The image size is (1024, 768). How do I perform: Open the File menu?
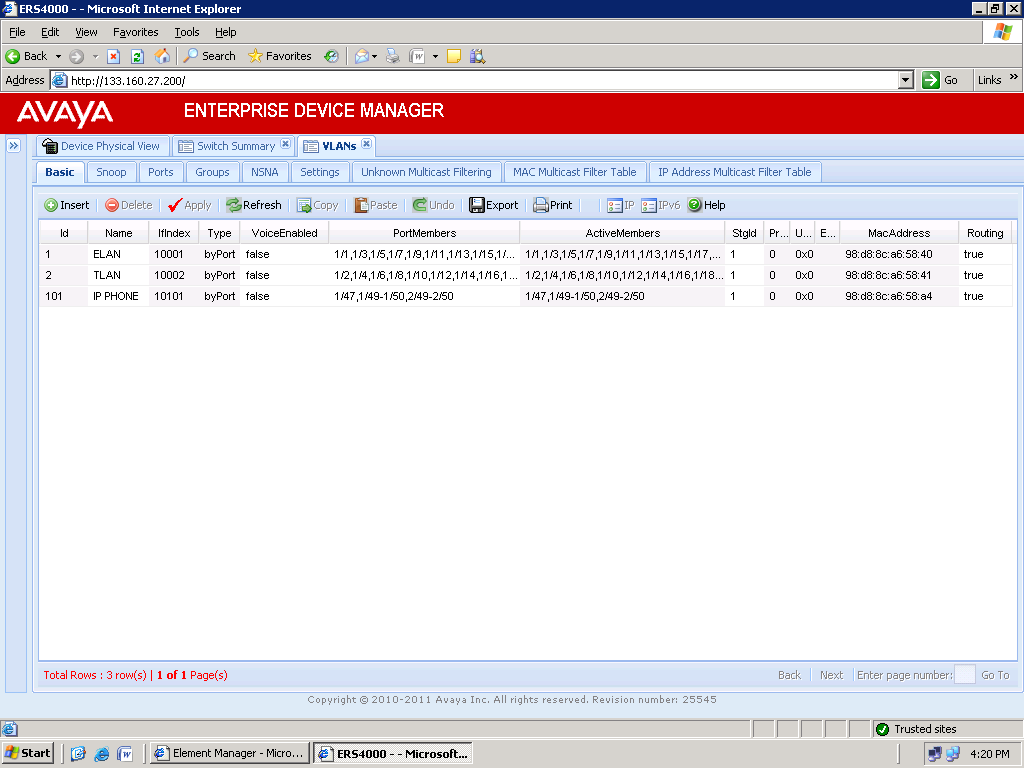17,32
